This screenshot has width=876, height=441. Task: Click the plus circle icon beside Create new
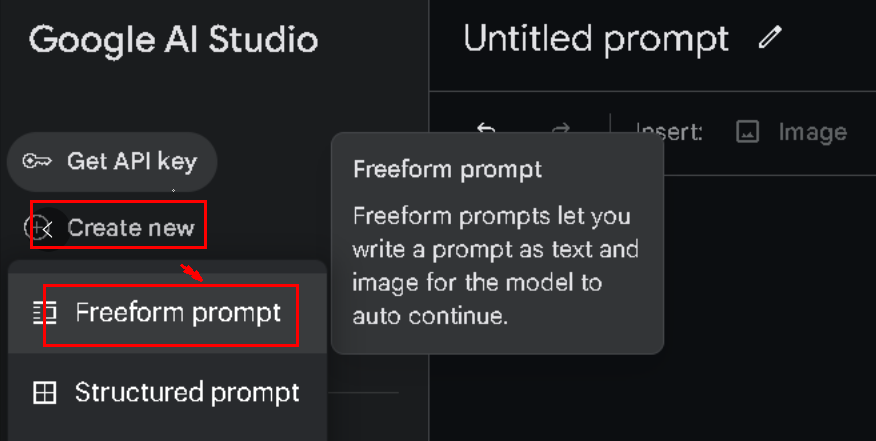pos(35,227)
